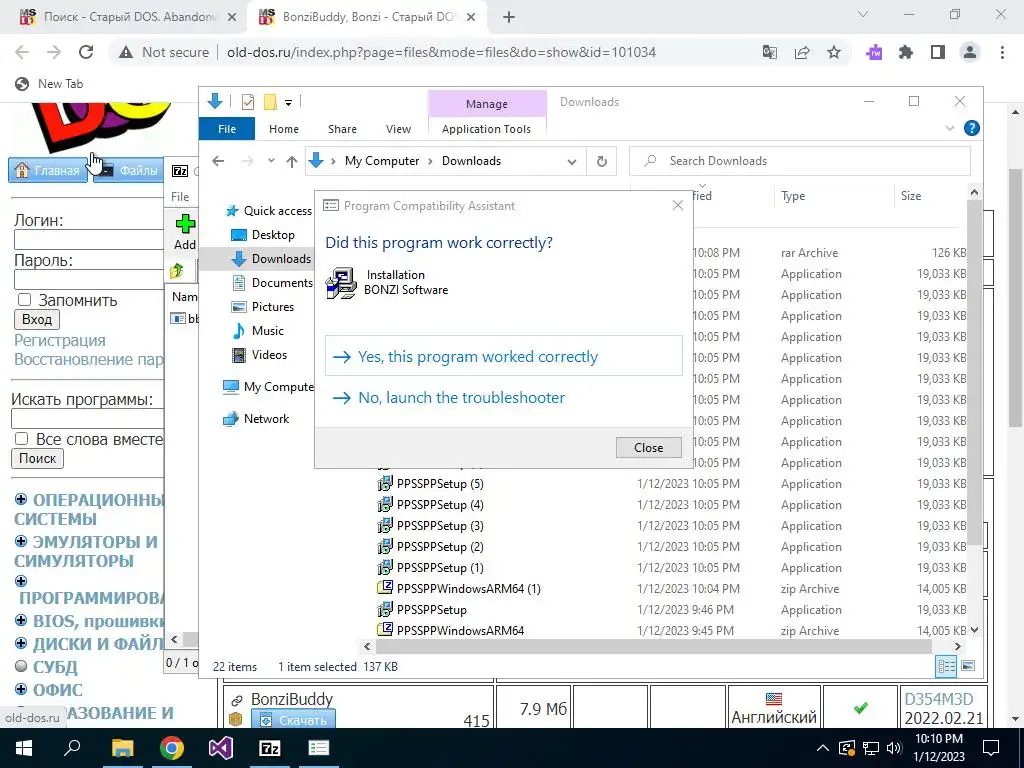
Task: Click the Close button in compatibility dialog
Action: (648, 447)
